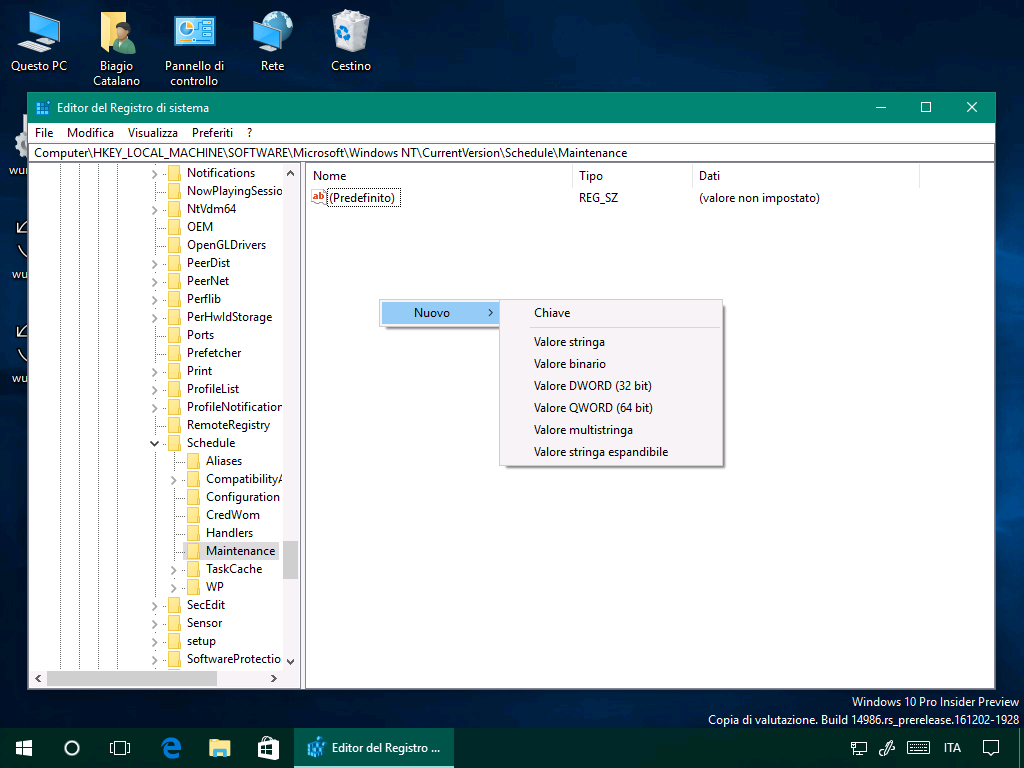Open the ? help menu

[x=249, y=133]
